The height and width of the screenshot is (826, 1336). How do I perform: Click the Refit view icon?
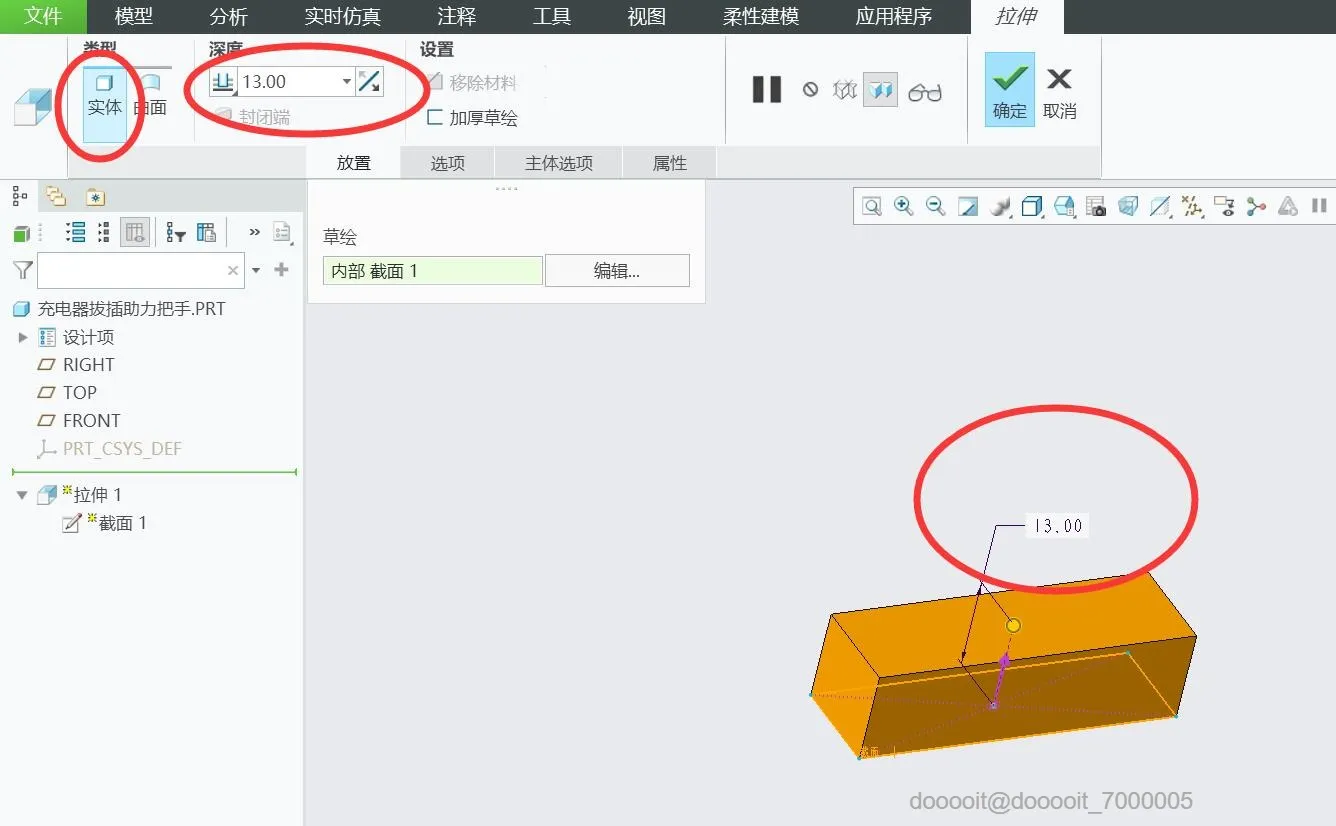point(872,206)
